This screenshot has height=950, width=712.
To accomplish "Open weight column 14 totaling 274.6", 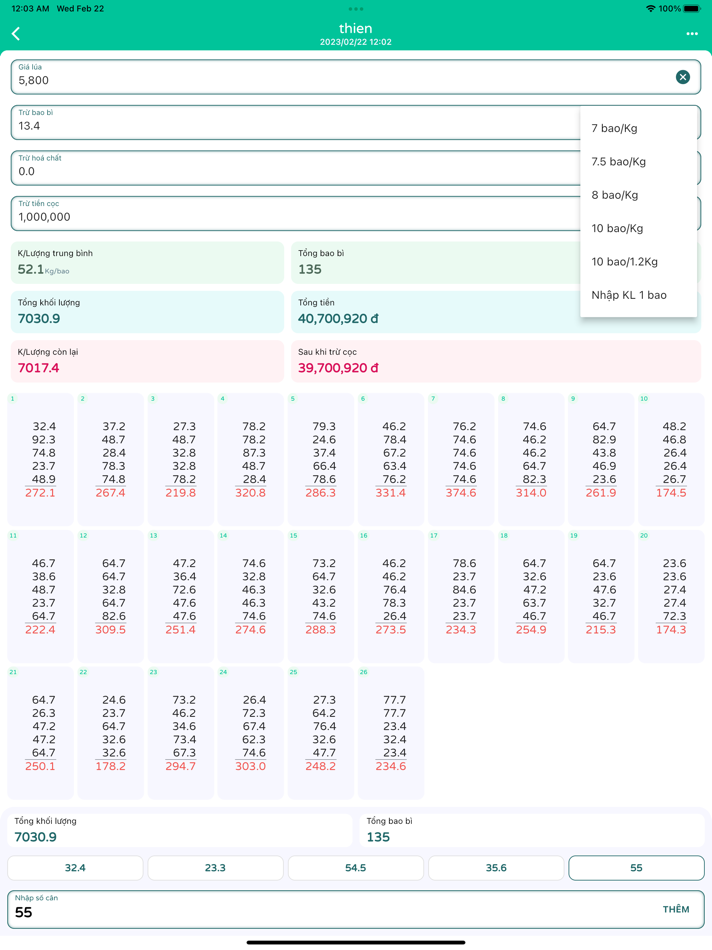I will tap(250, 596).
